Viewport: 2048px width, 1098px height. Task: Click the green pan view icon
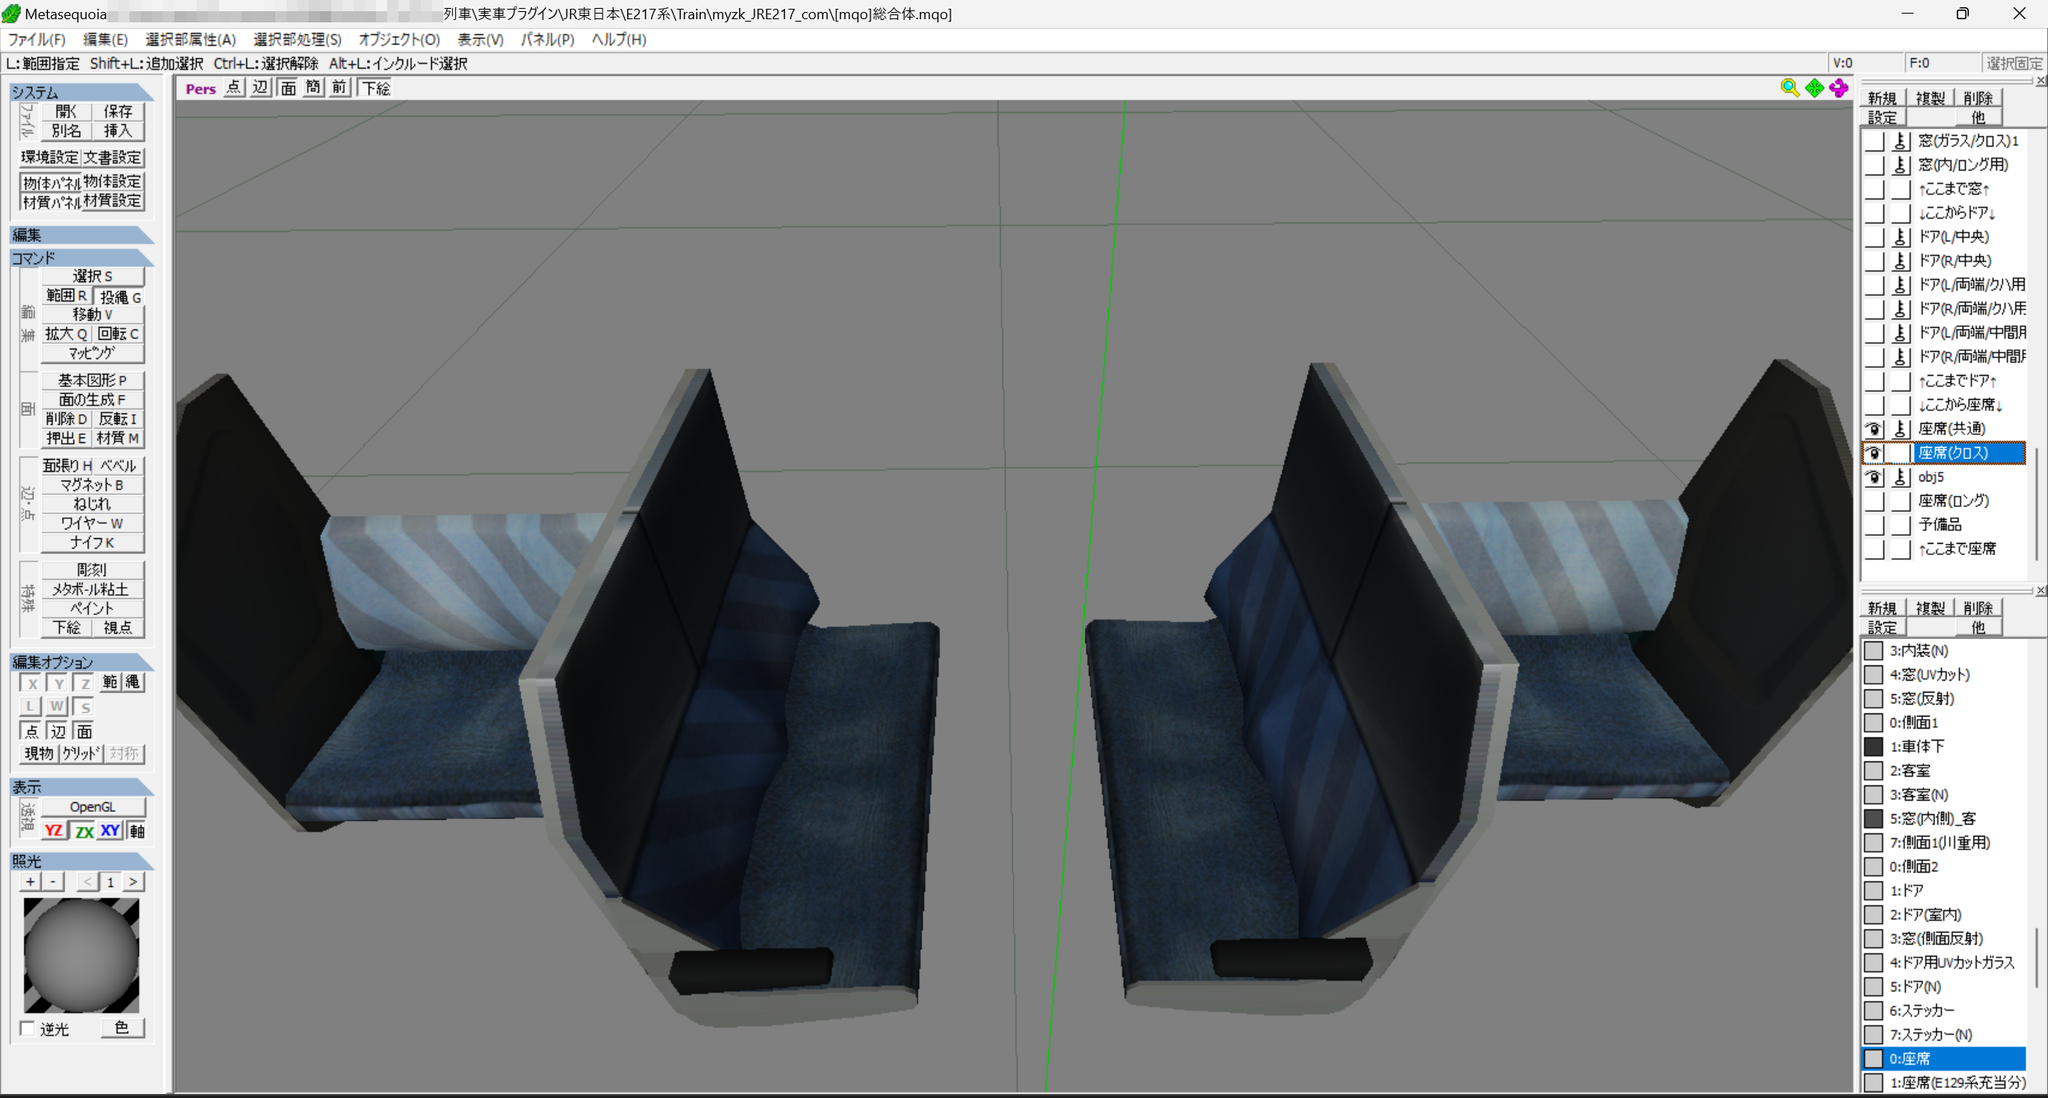[1814, 88]
